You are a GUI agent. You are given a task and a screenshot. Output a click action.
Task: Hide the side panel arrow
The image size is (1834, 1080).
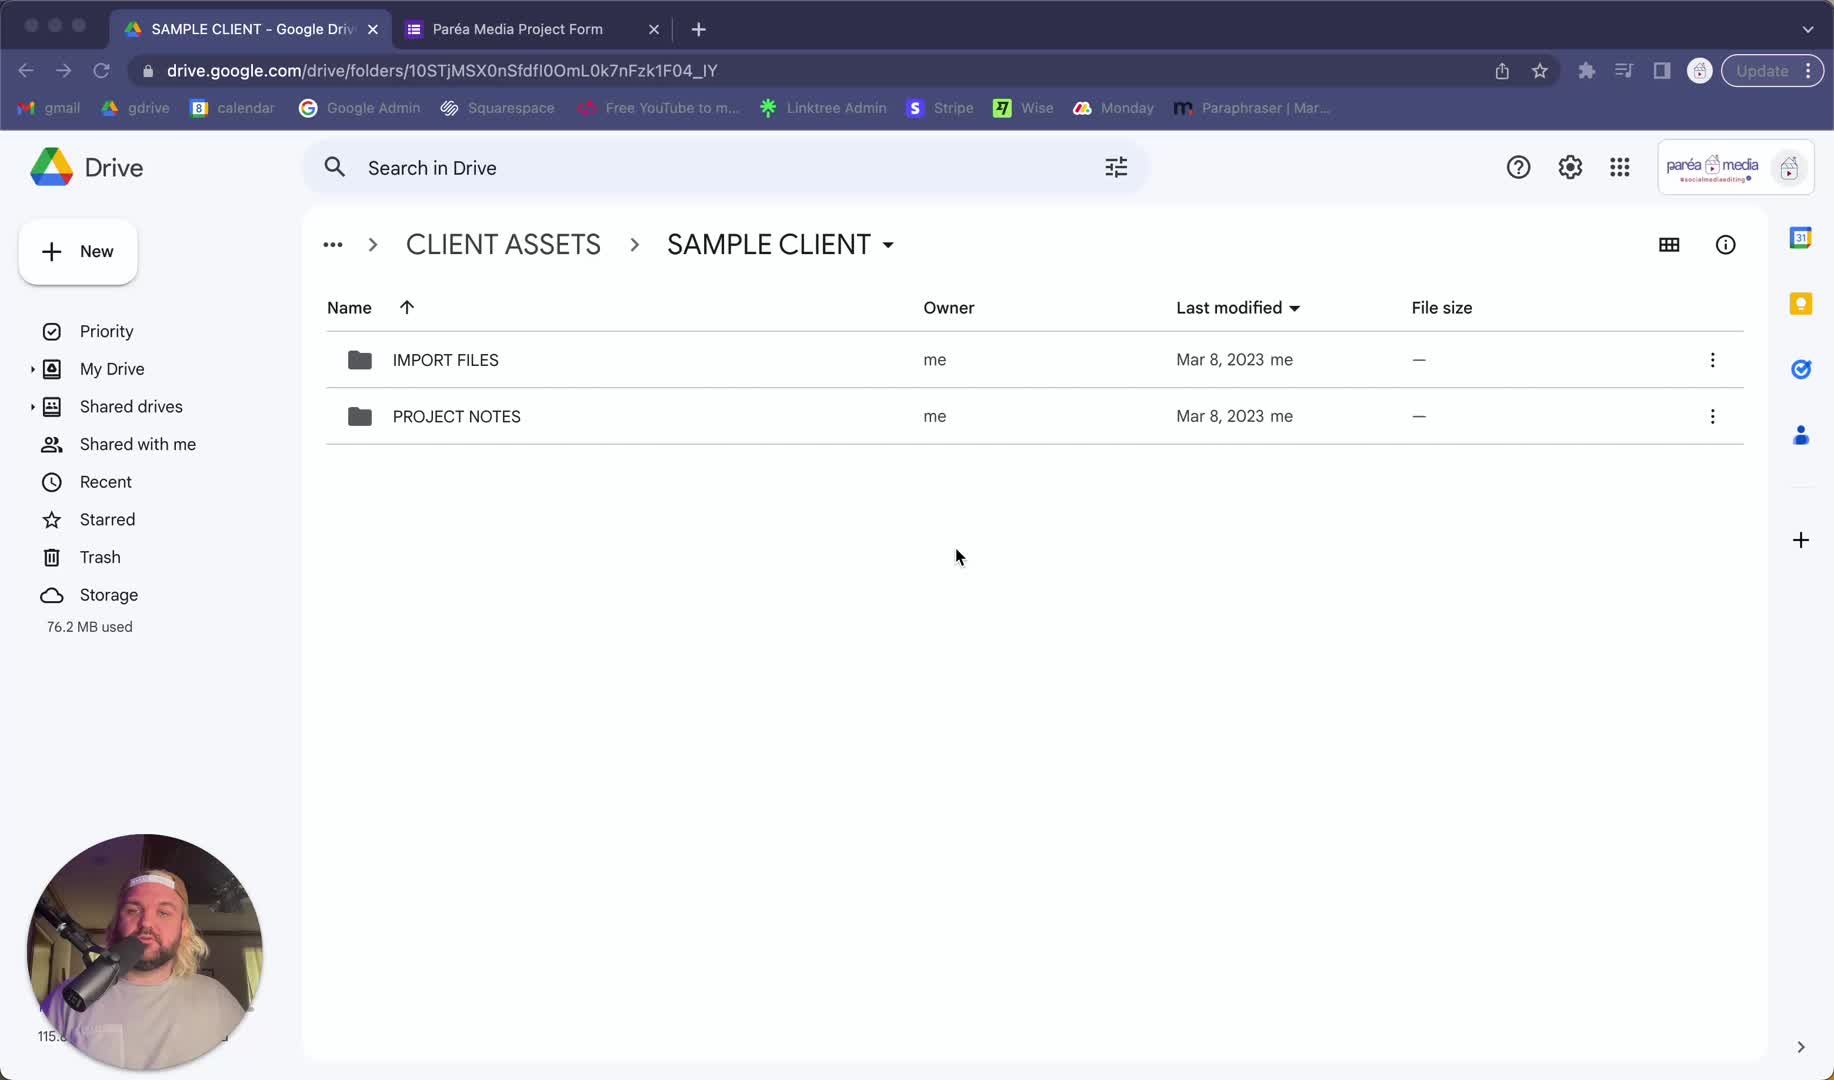coord(1801,1047)
